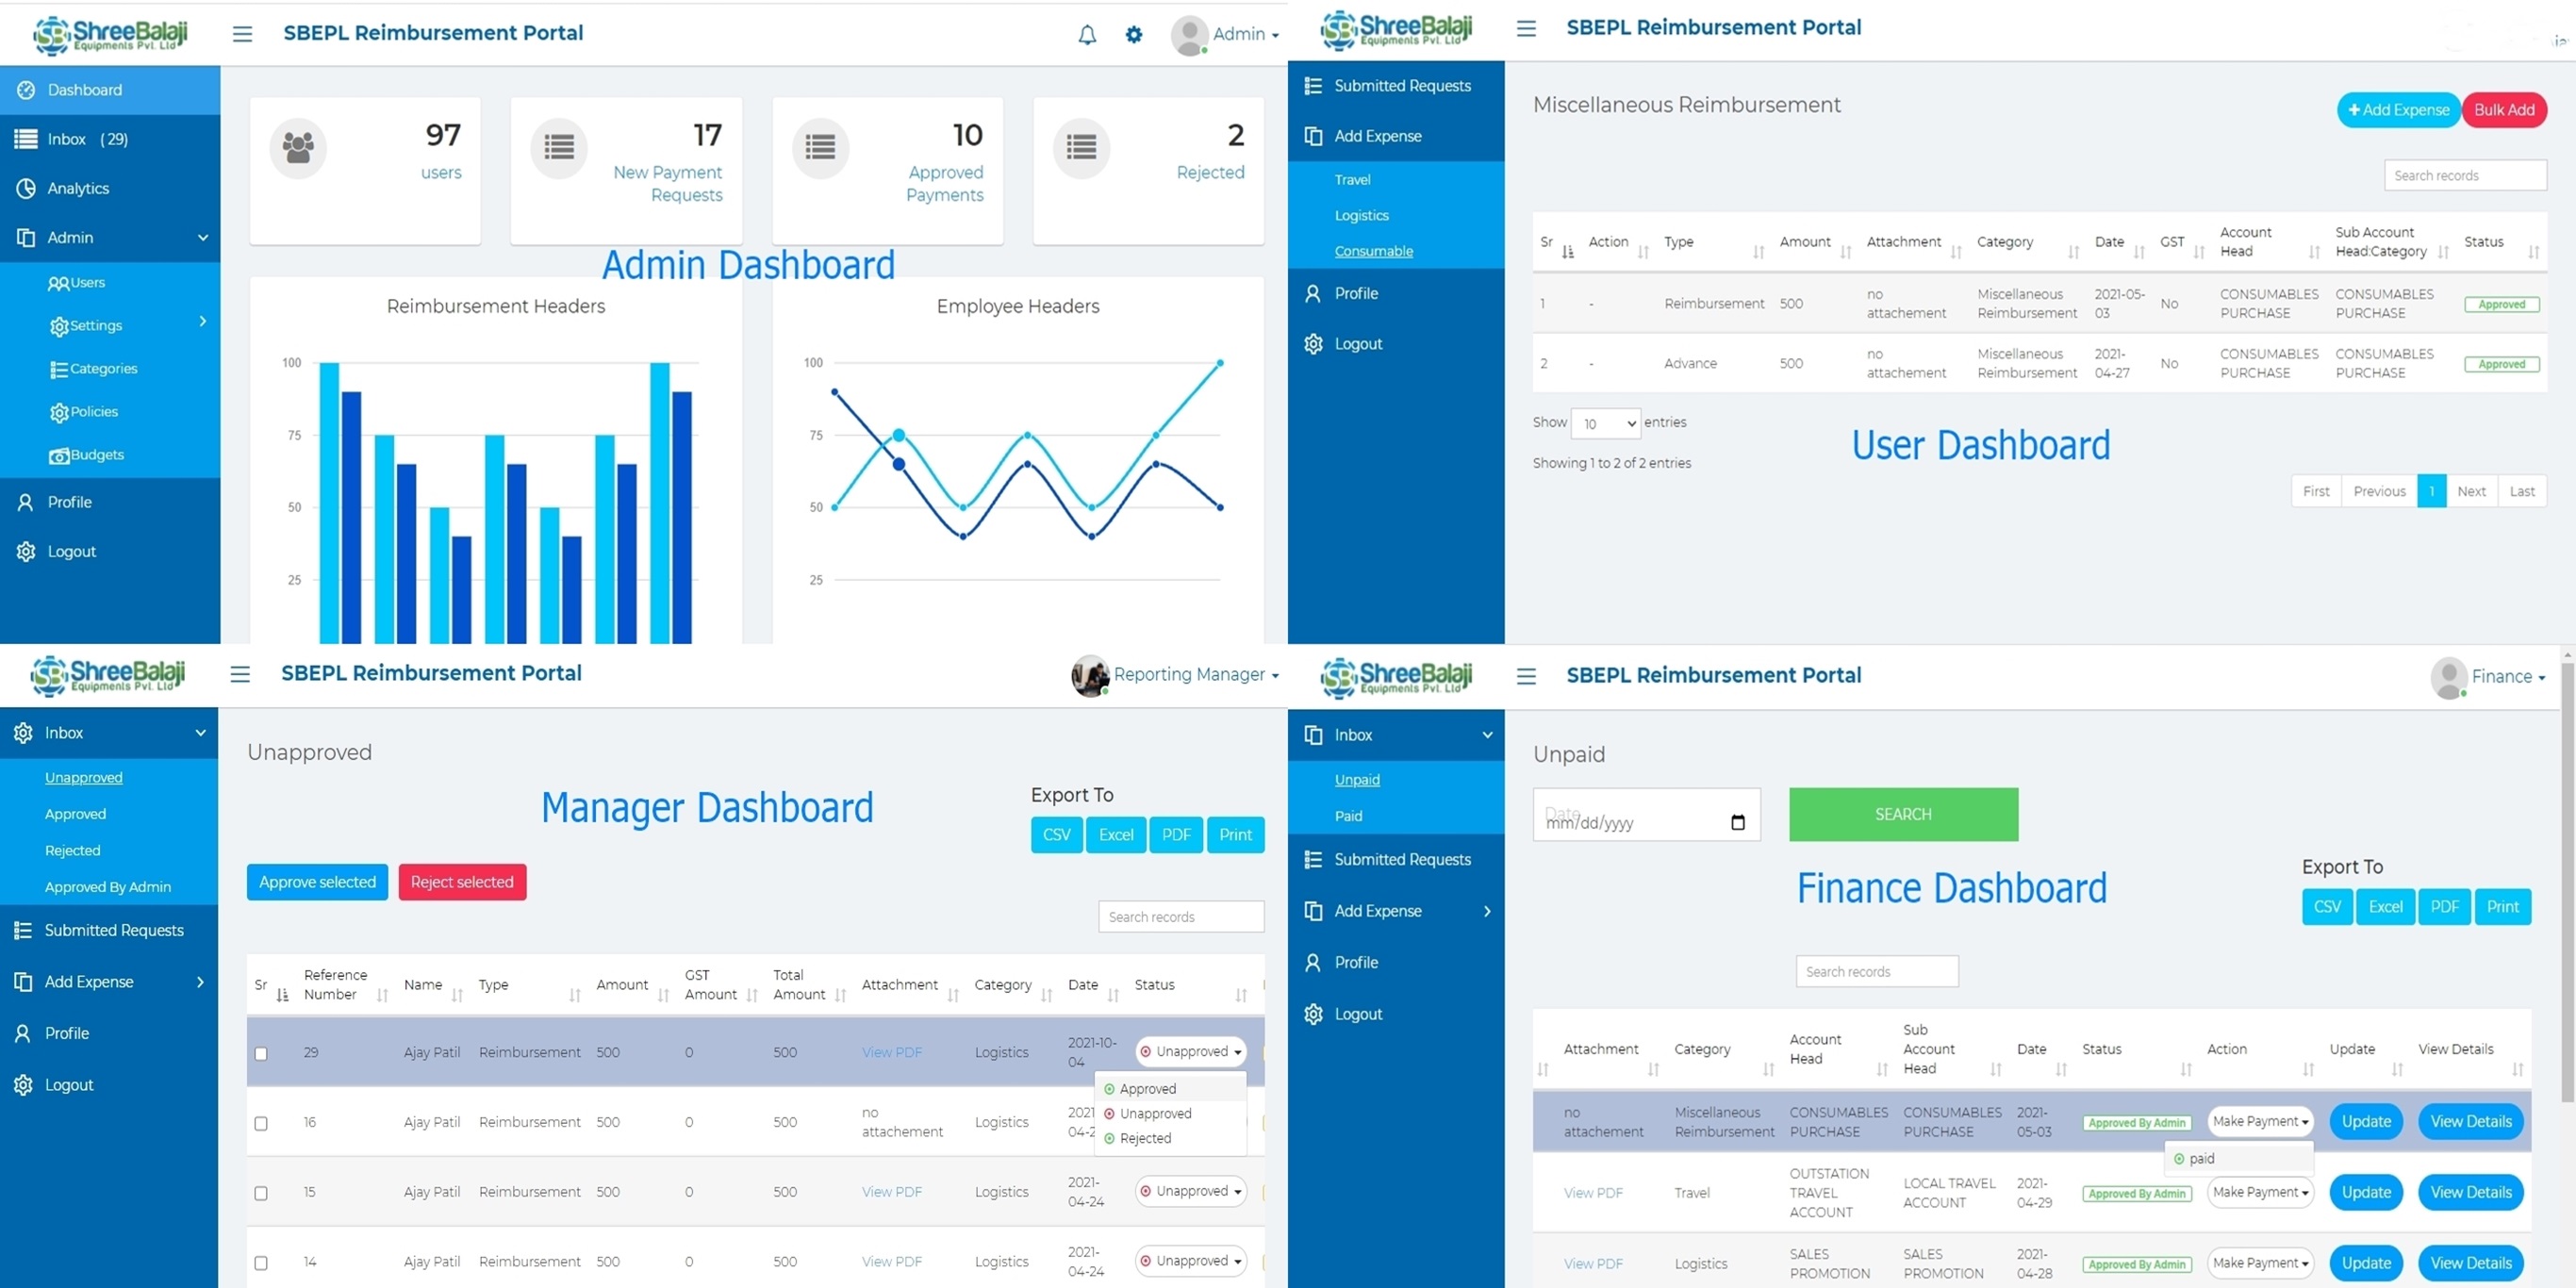Tick the checkbox for reference number 16
The image size is (2576, 1288).
point(261,1123)
